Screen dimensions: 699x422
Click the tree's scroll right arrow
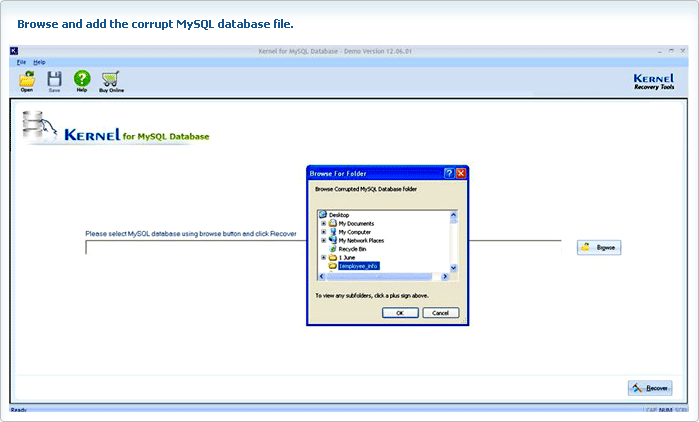(444, 276)
